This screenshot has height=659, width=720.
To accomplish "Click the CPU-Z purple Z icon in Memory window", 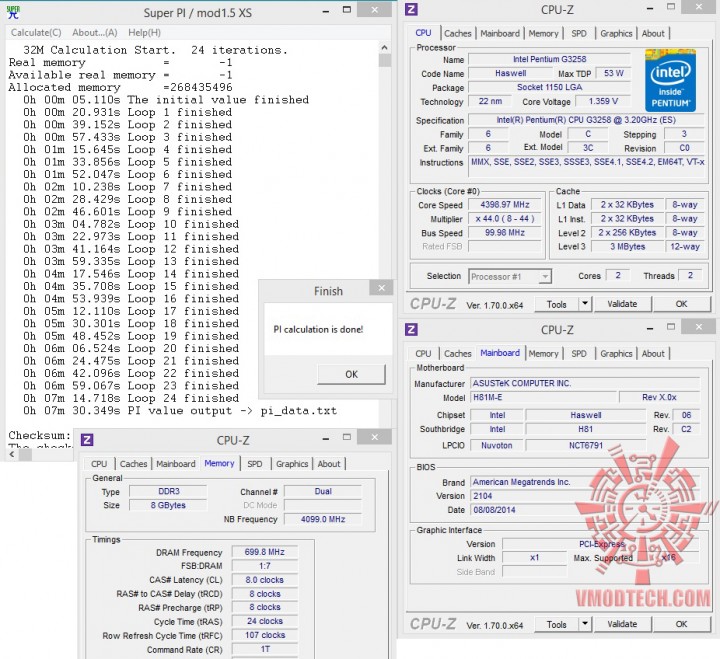I will pos(87,440).
